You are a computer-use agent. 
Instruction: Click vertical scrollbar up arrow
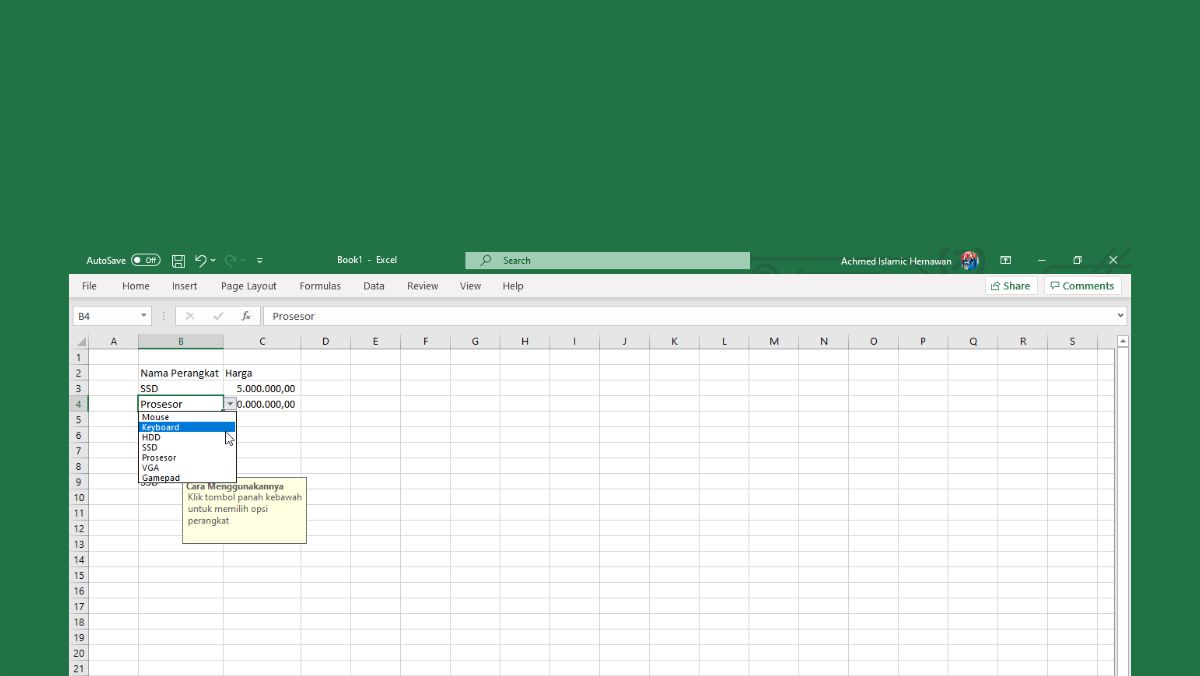[1123, 341]
